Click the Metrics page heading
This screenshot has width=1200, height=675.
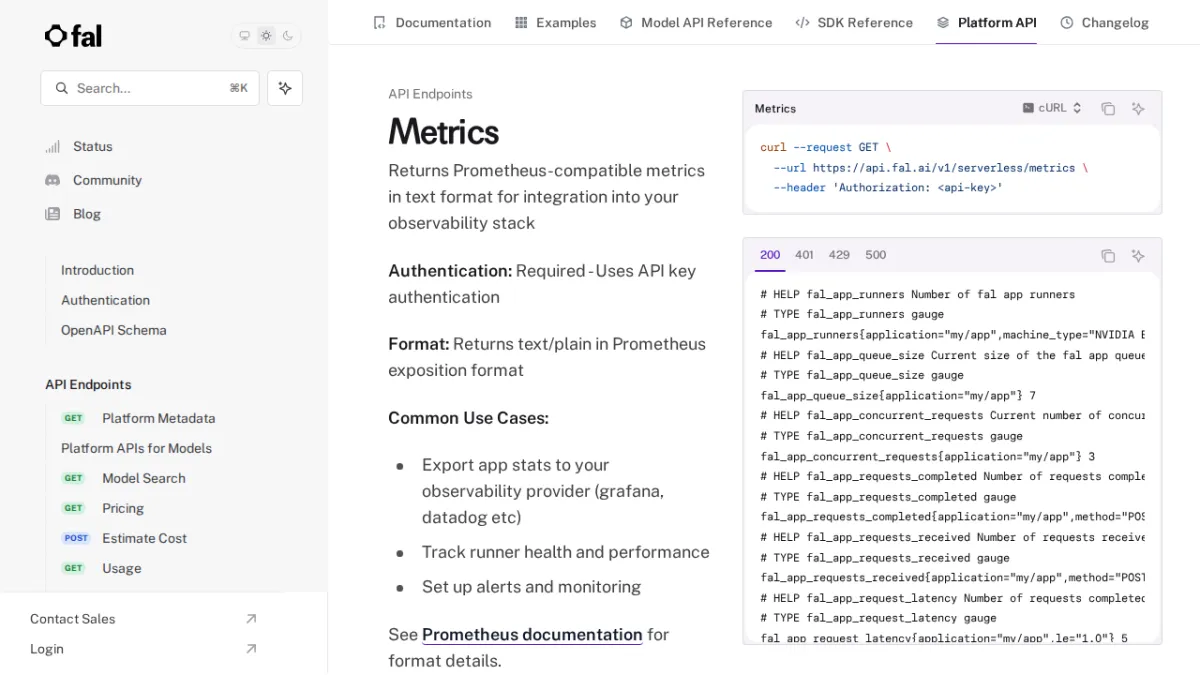[443, 132]
